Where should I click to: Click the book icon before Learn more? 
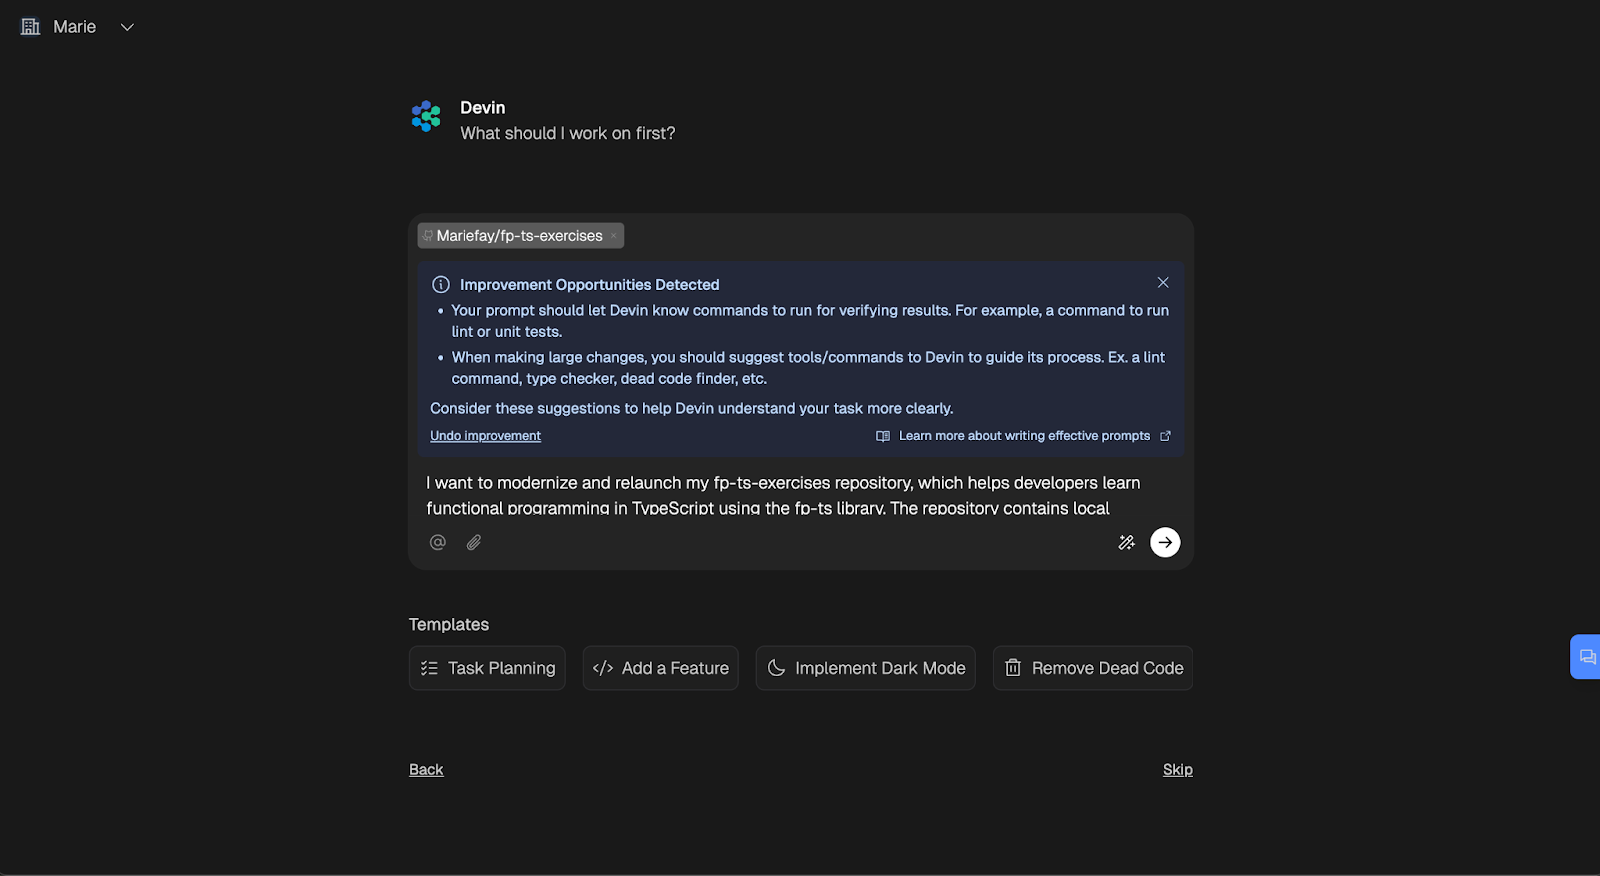883,436
